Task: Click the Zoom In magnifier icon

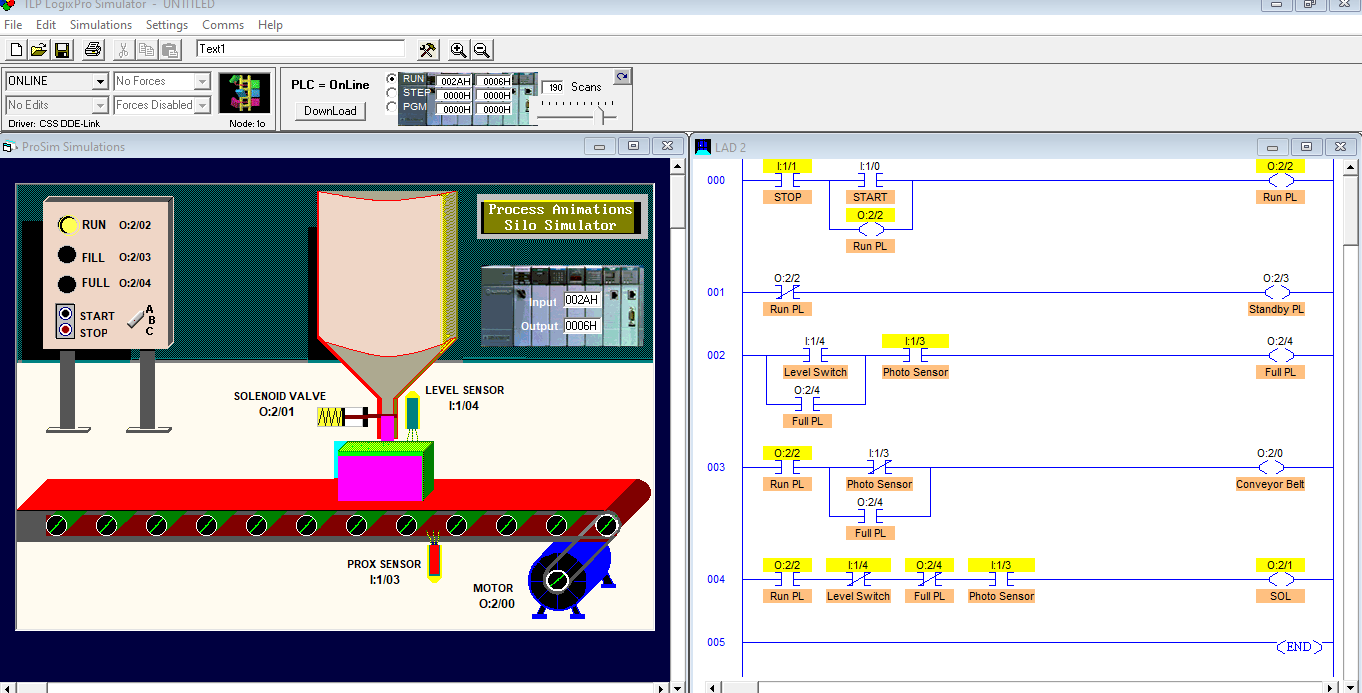Action: pyautogui.click(x=458, y=49)
